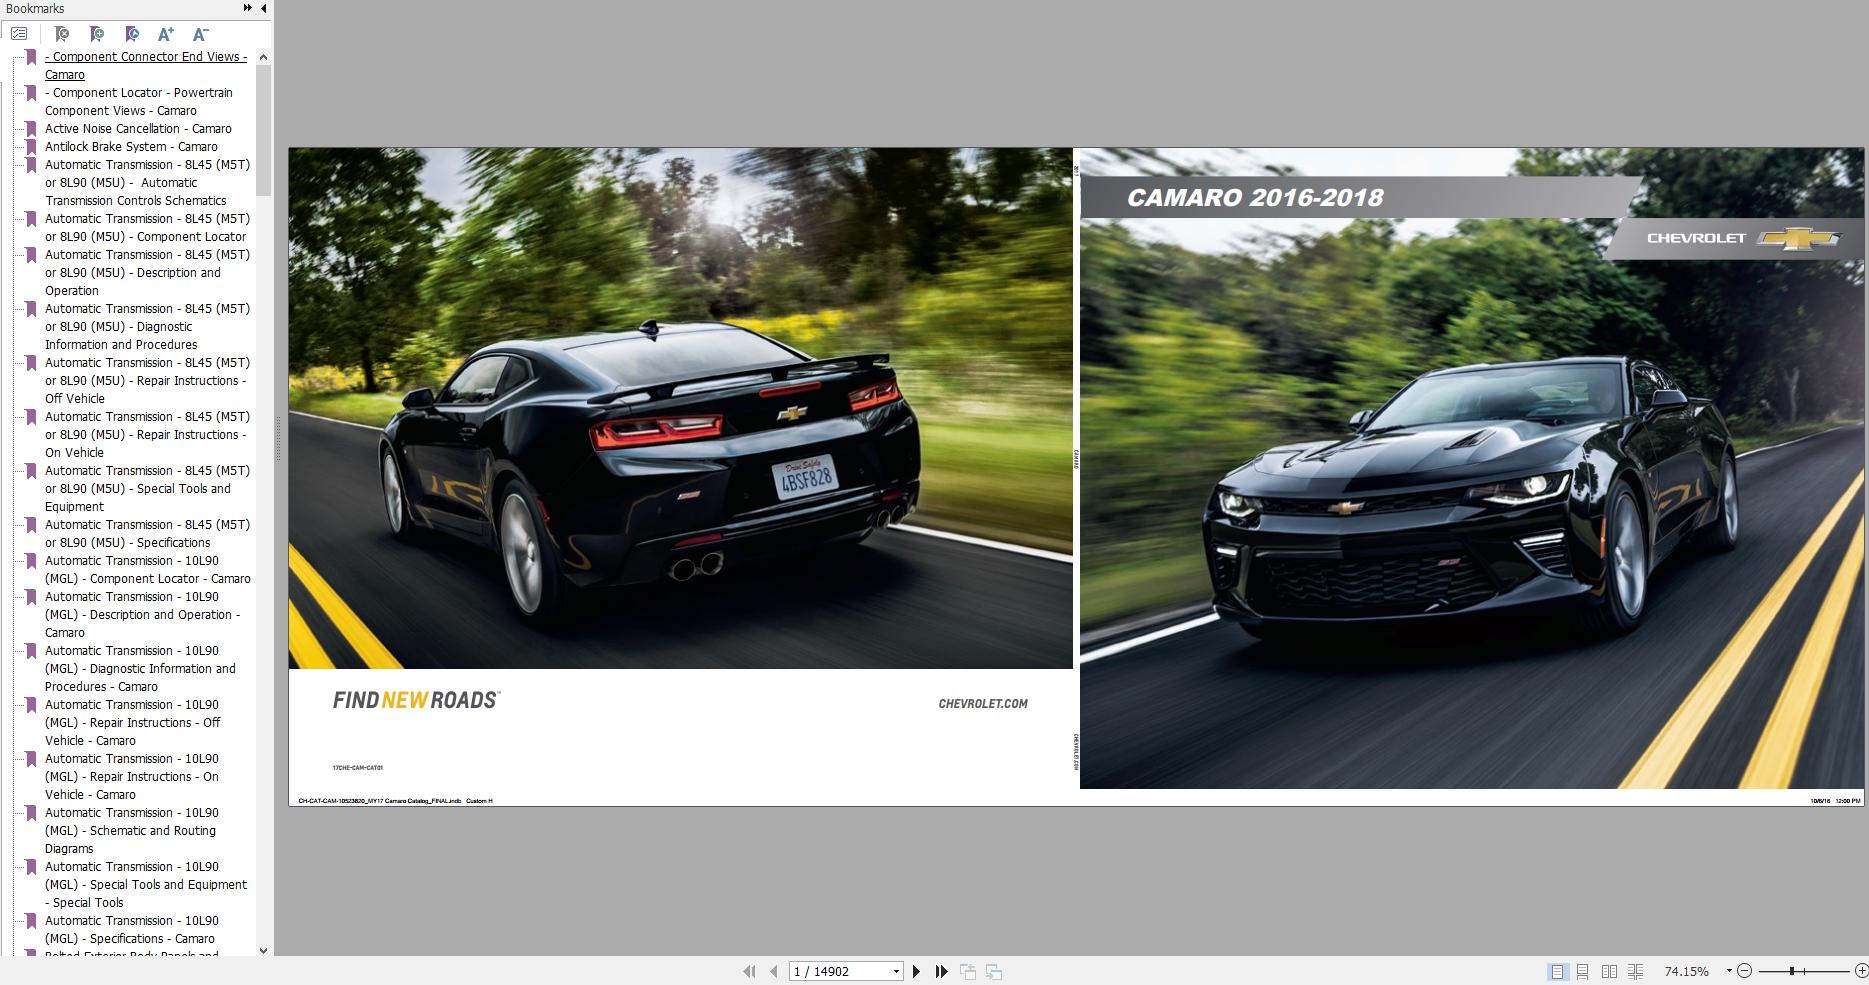Image resolution: width=1869 pixels, height=985 pixels.
Task: Click the next view icon
Action: click(x=994, y=971)
